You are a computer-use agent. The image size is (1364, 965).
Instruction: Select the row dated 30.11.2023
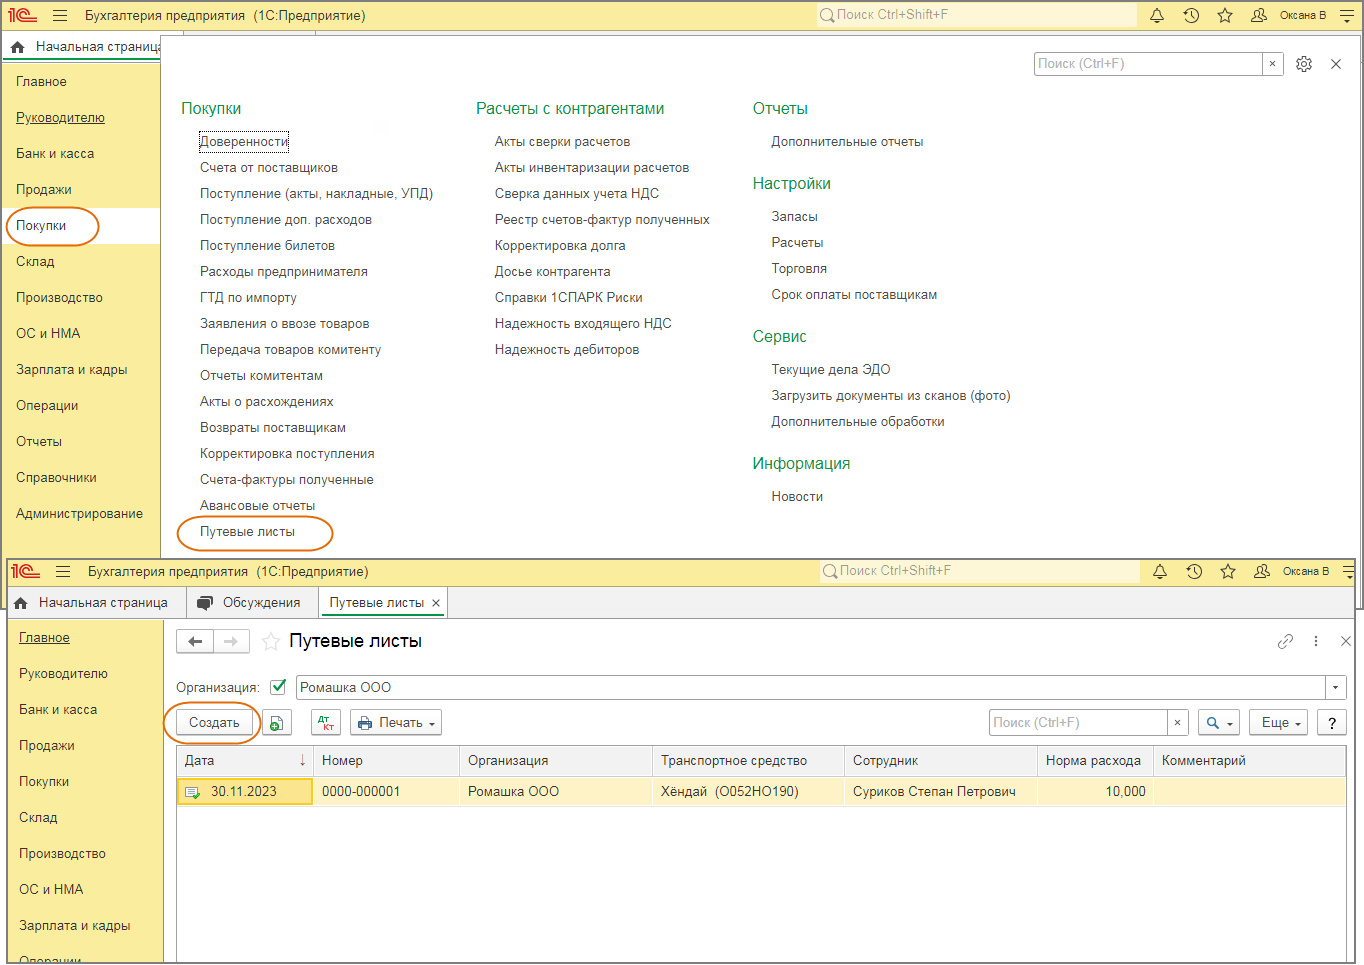[761, 792]
